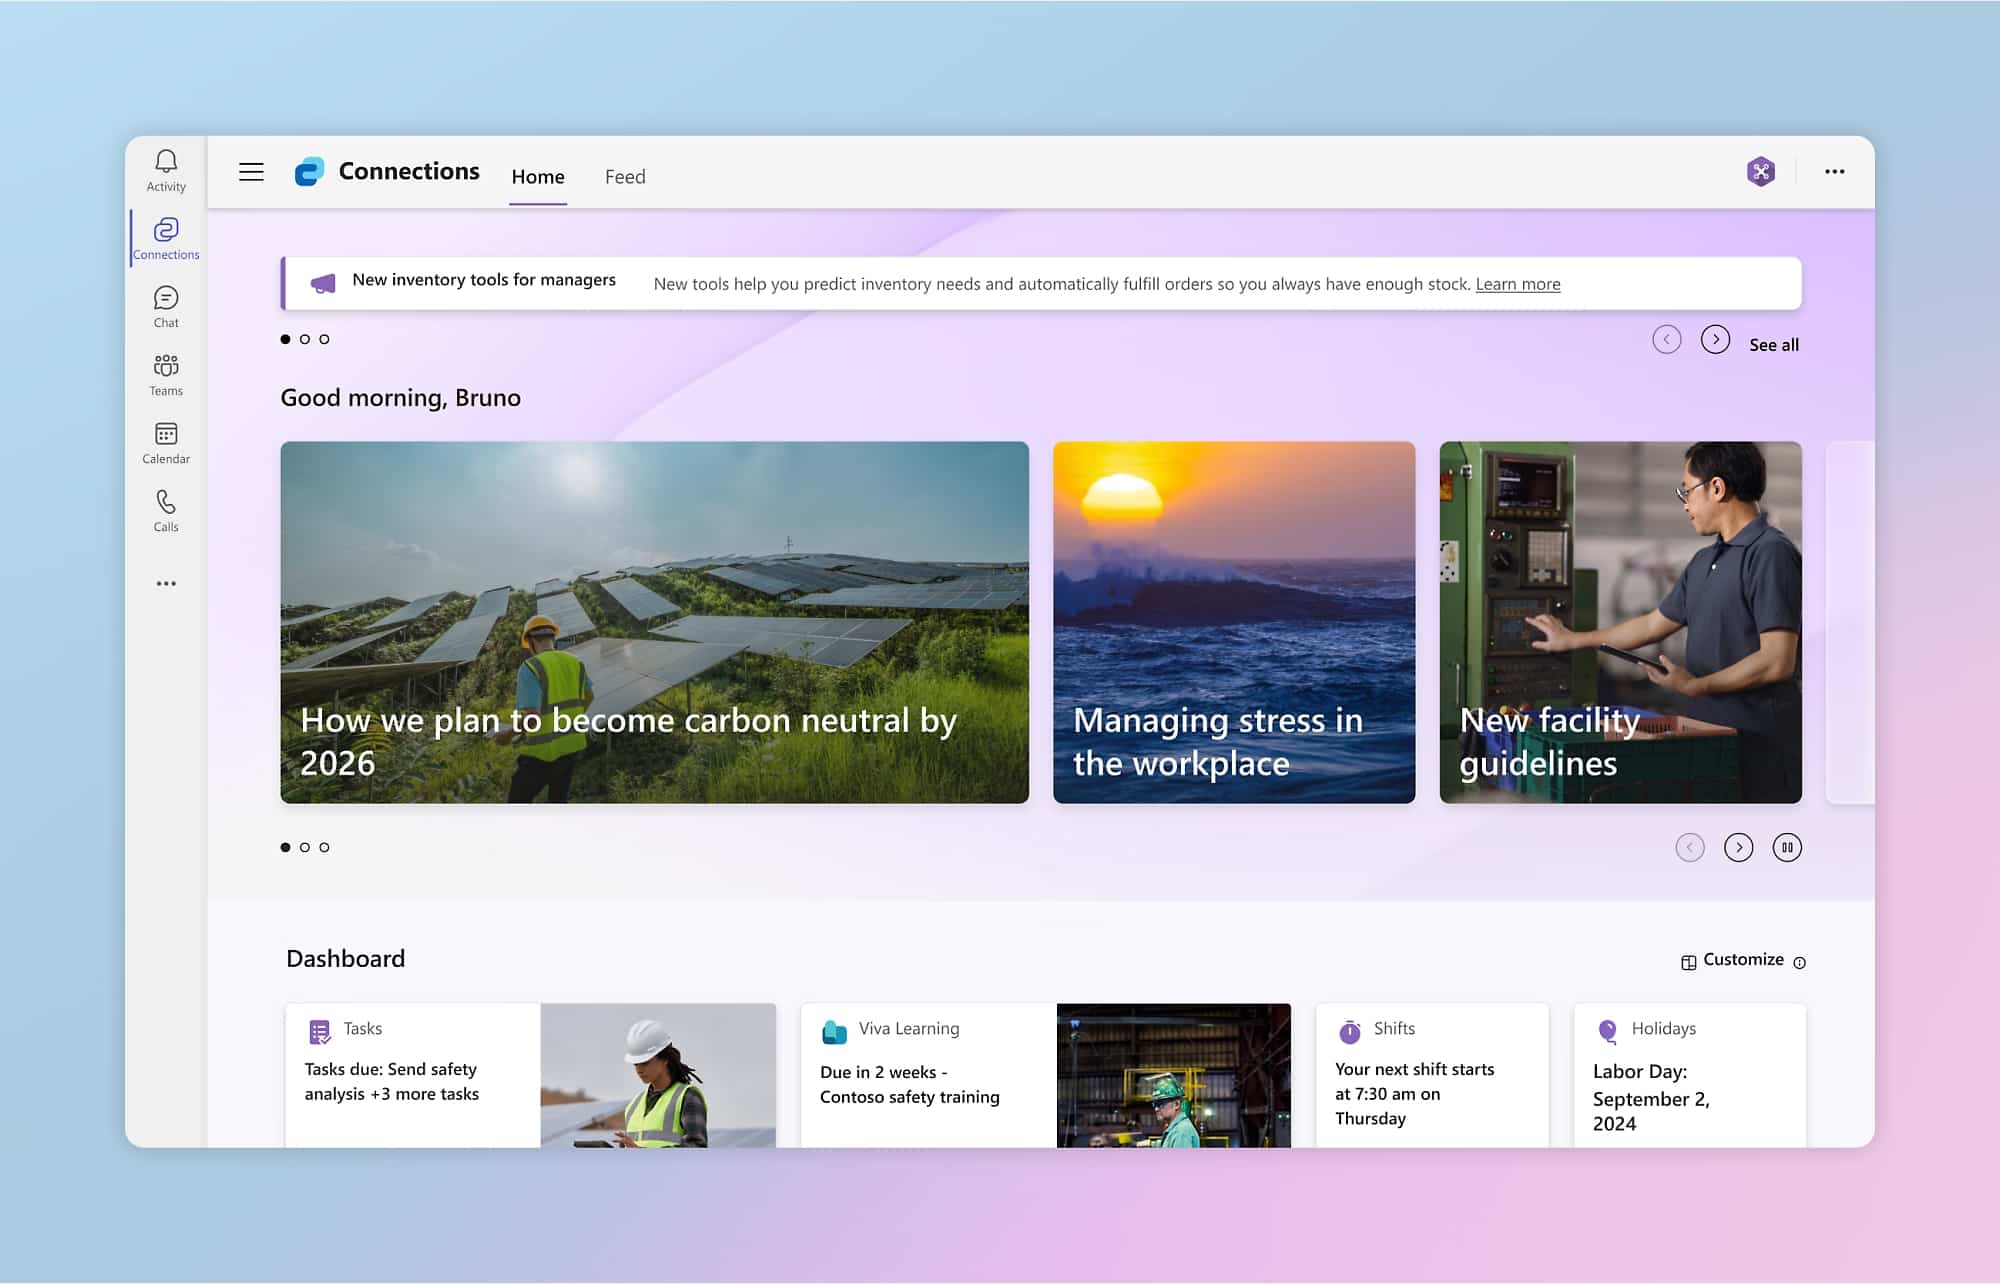Go to next news carousel slide
This screenshot has width=2000, height=1284.
[x=1738, y=848]
